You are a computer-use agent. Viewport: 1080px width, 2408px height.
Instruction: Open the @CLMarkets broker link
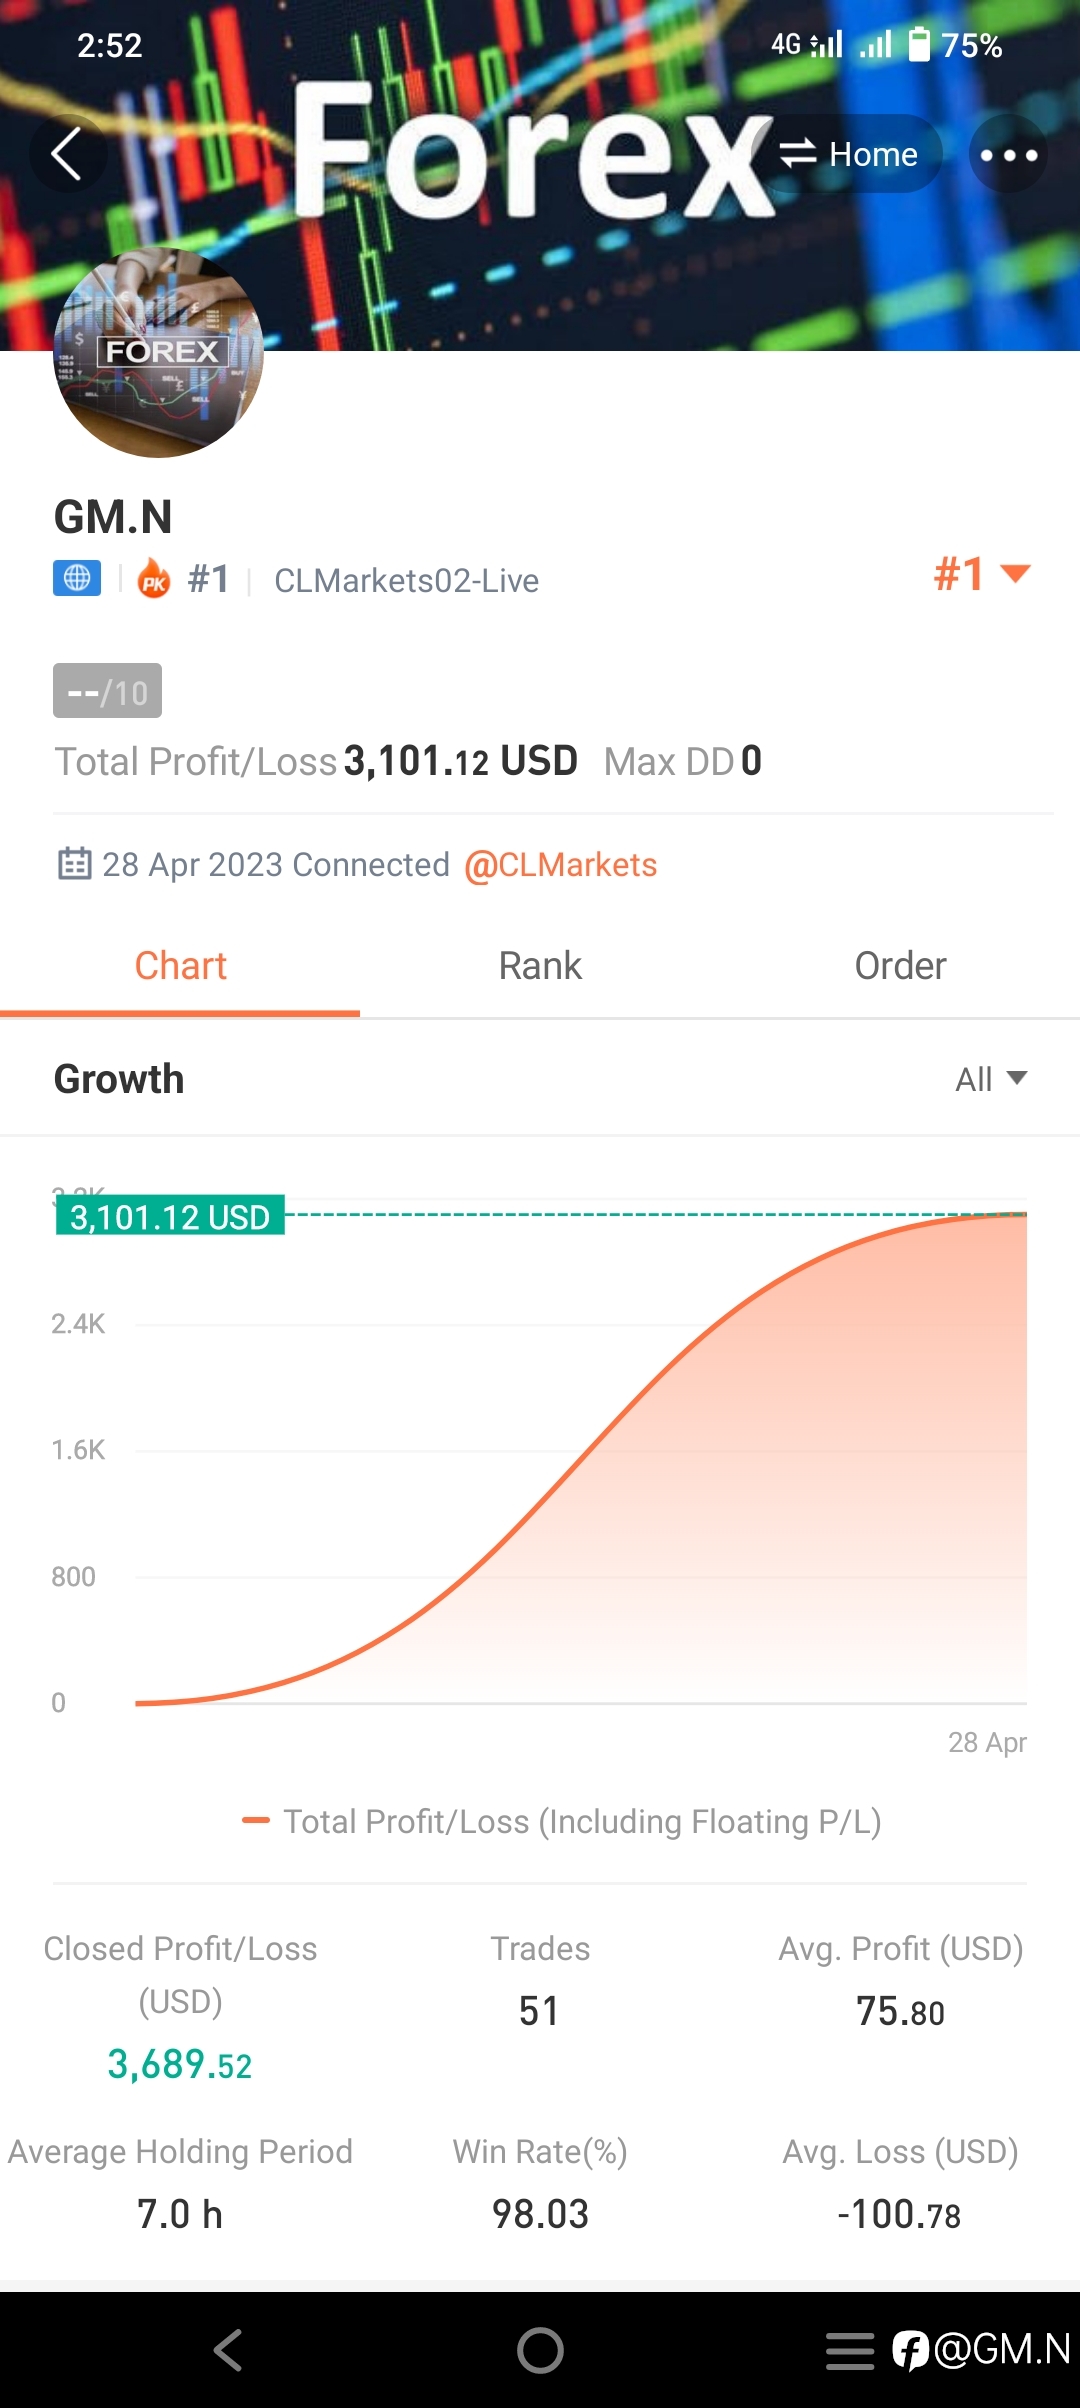[x=560, y=865]
